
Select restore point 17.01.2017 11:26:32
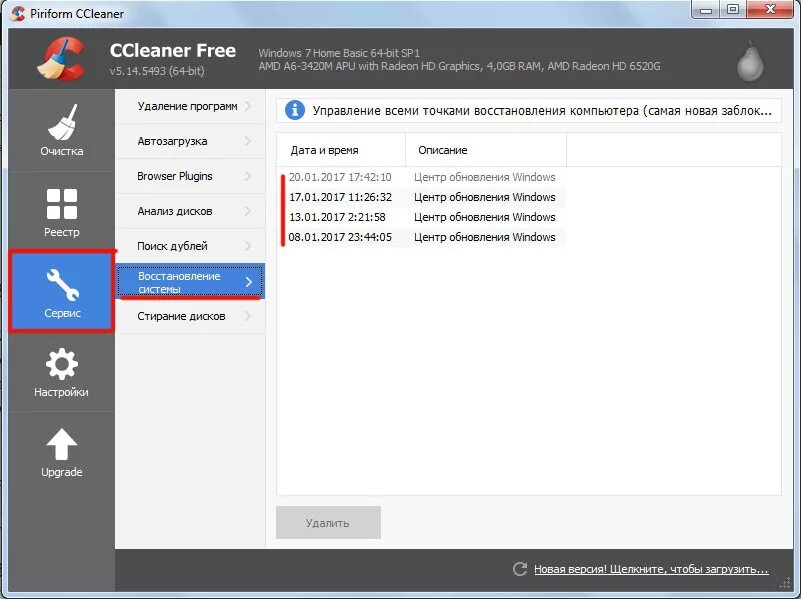340,197
